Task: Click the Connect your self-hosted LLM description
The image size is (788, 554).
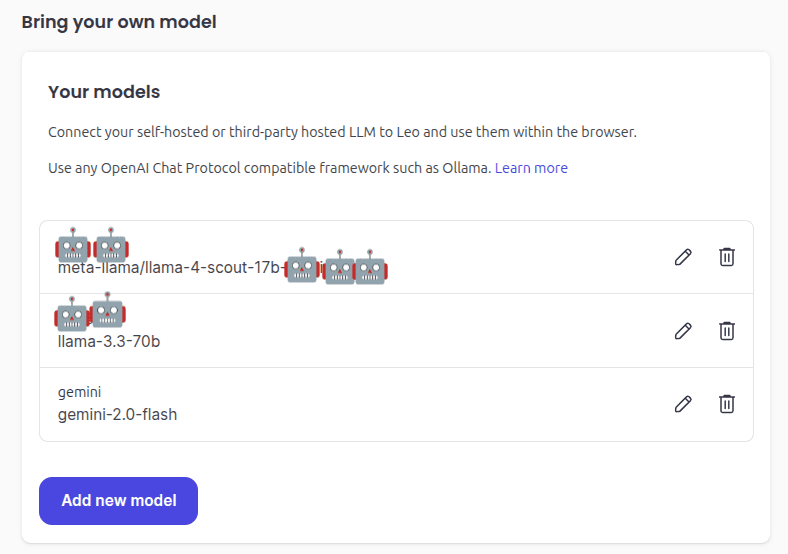Action: point(342,132)
